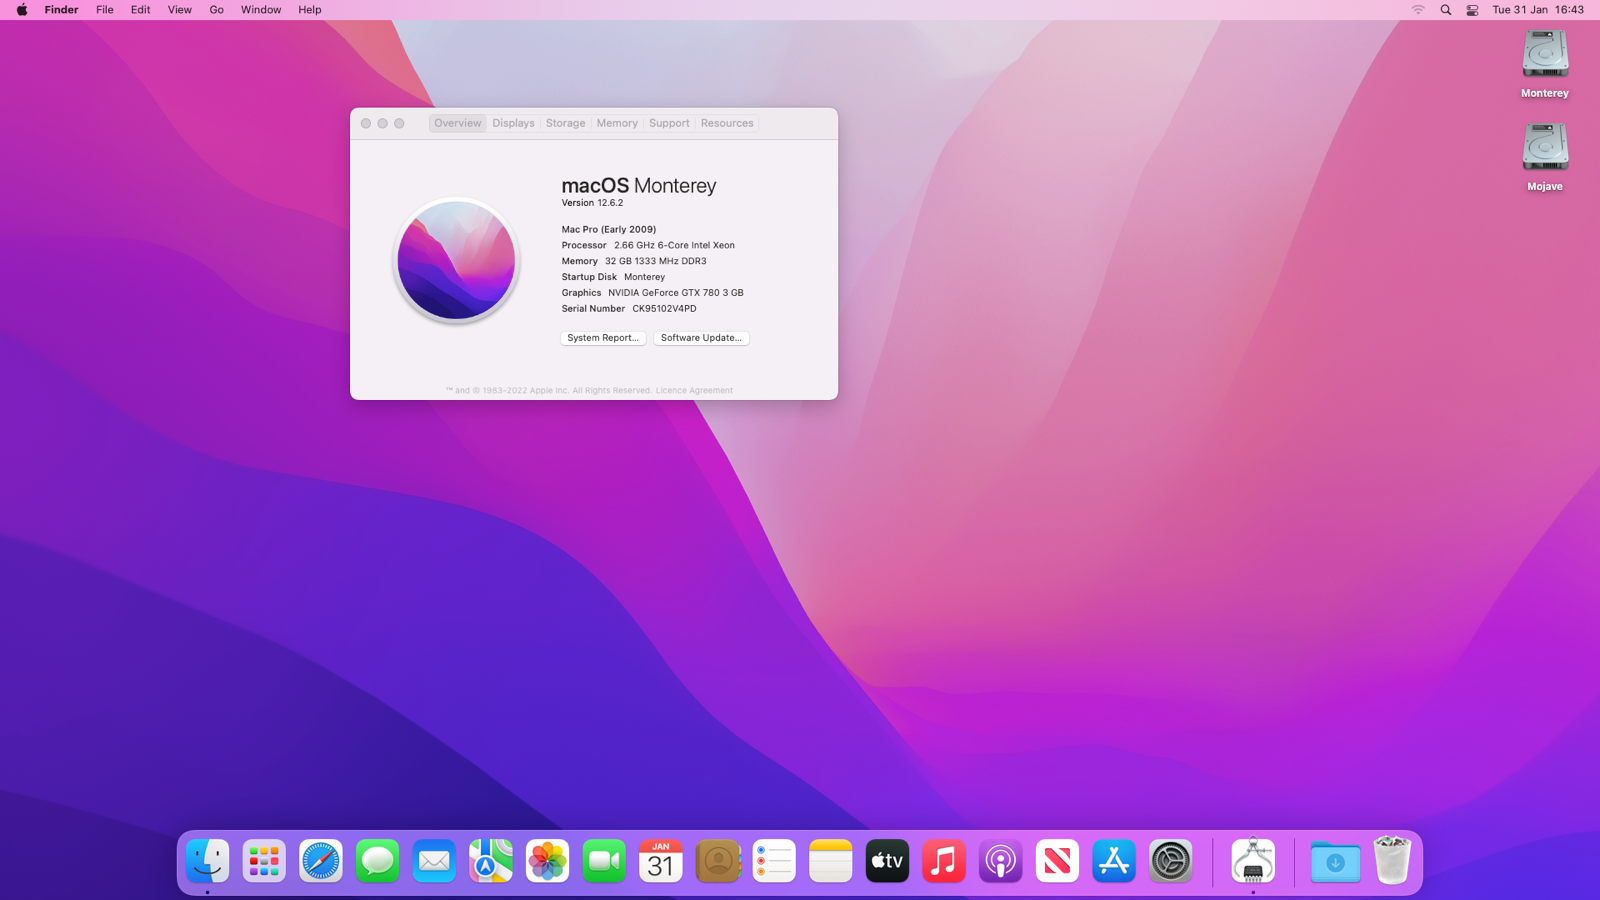Open the File menu
Viewport: 1600px width, 900px height.
[x=105, y=10]
